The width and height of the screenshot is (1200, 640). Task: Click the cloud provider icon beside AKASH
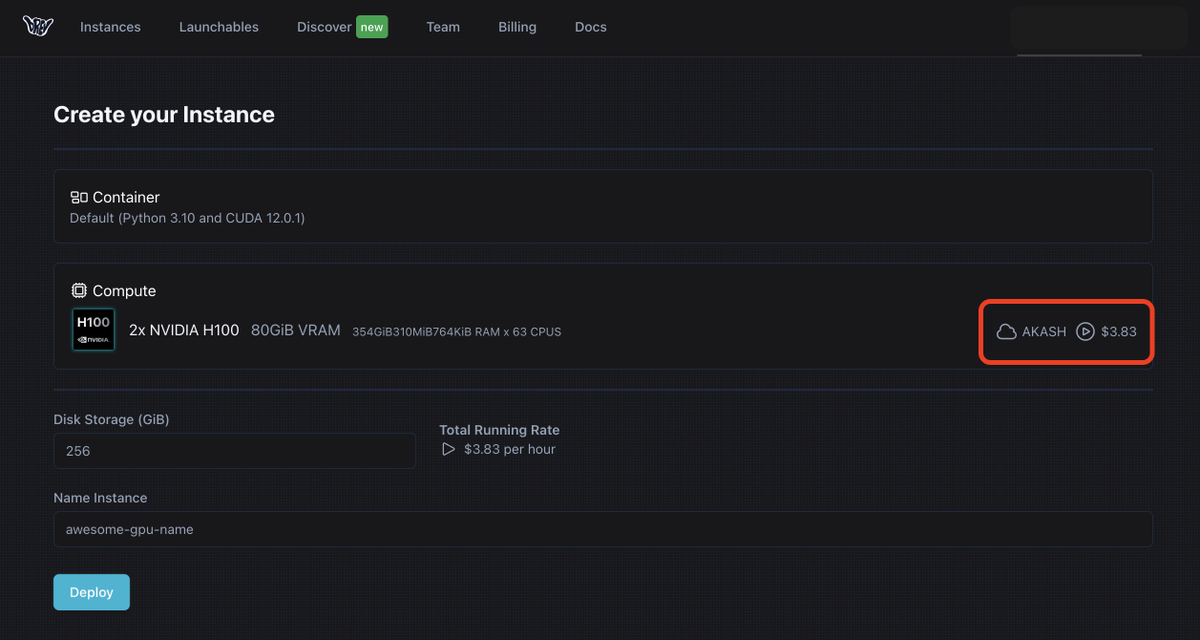[1006, 331]
